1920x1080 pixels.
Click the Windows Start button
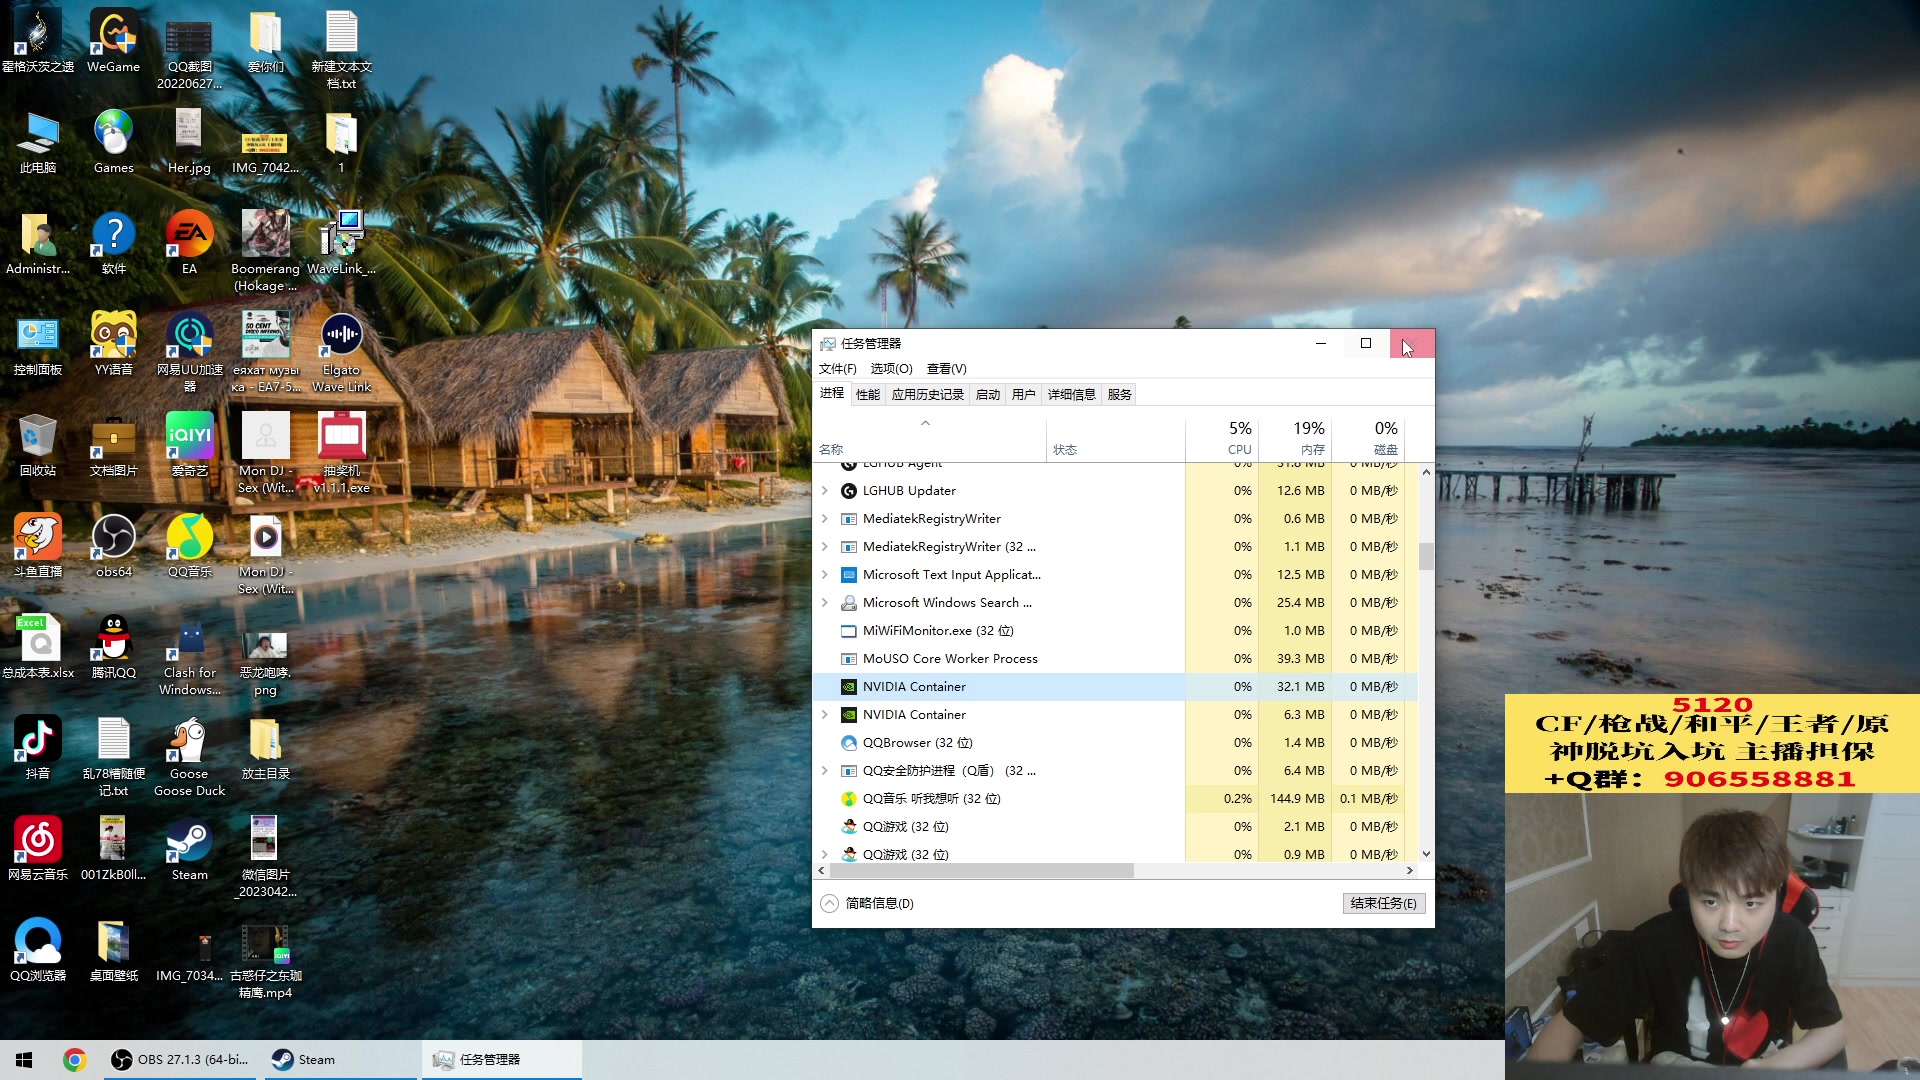click(24, 1060)
